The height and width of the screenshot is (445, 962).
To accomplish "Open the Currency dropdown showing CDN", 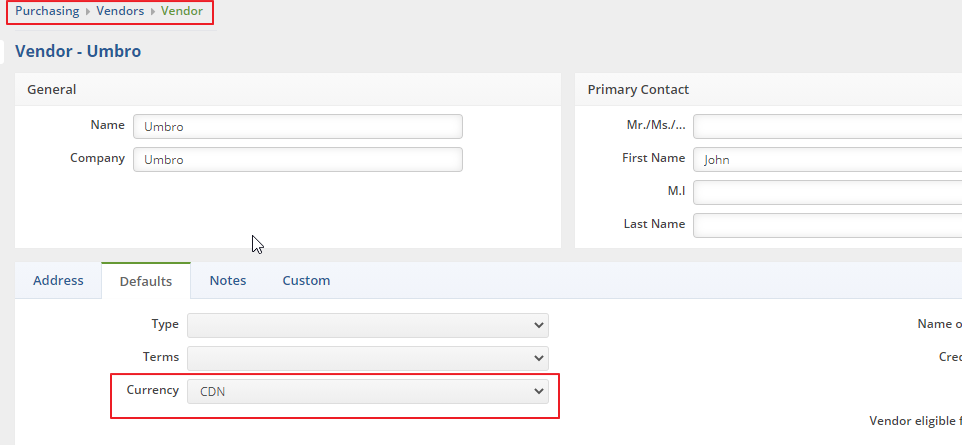I will [367, 391].
